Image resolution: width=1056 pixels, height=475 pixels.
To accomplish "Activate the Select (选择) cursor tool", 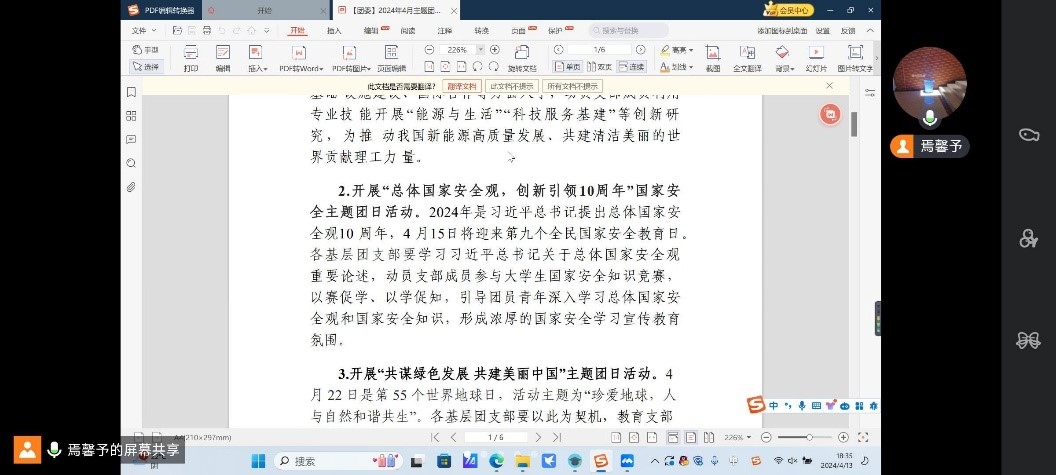I will click(145, 67).
